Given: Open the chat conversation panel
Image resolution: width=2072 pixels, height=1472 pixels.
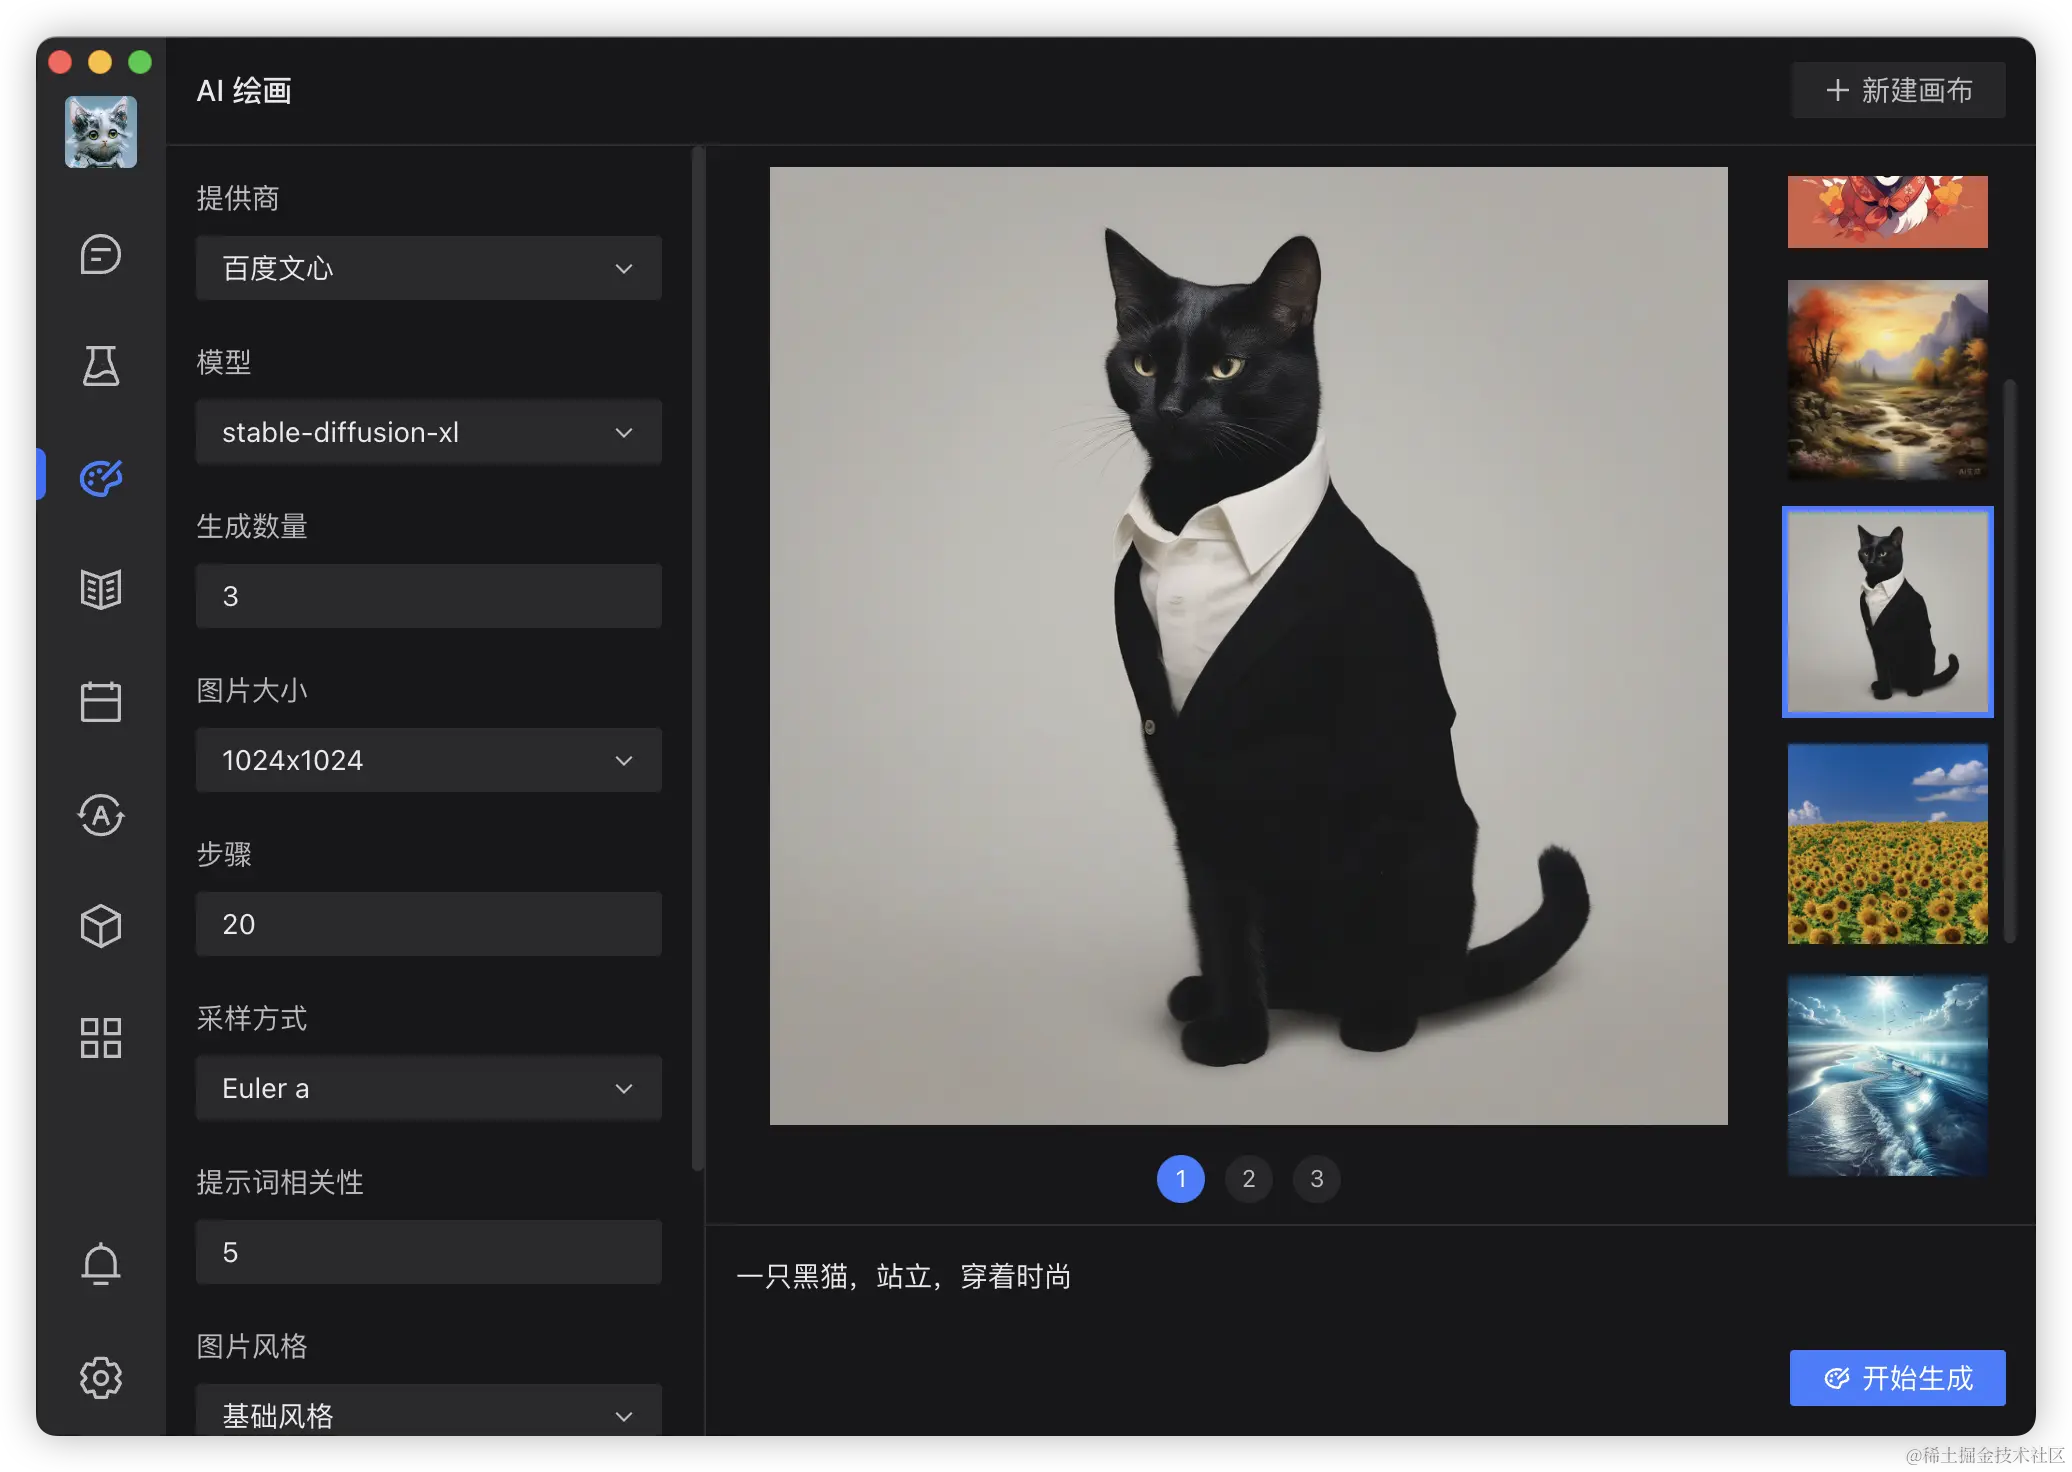Looking at the screenshot, I should 100,254.
